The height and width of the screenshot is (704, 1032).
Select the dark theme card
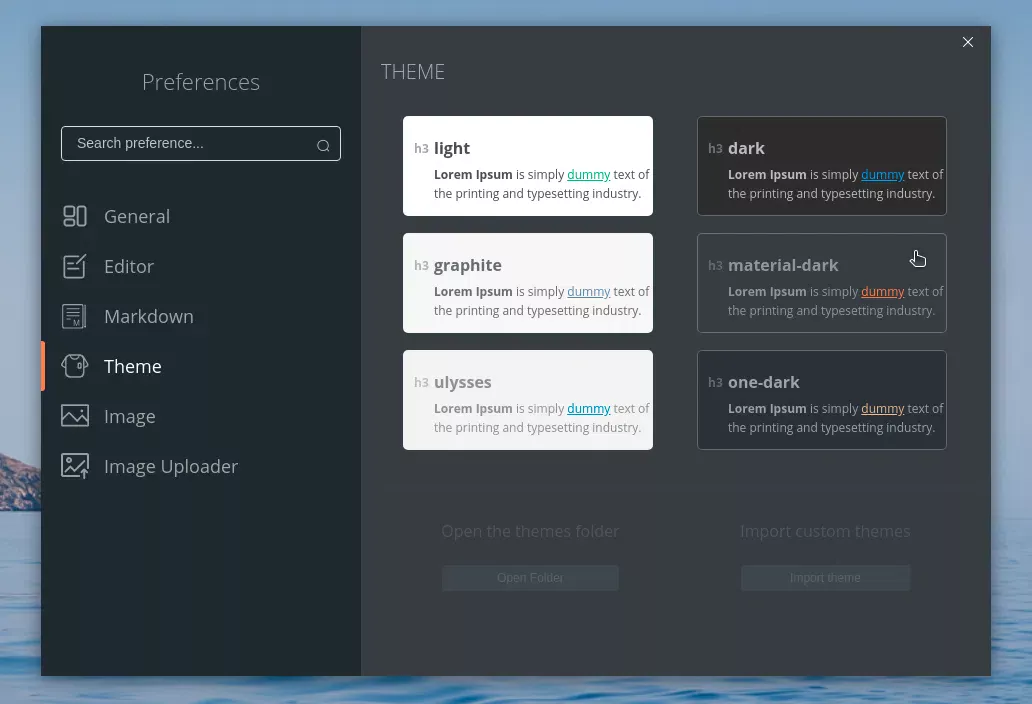[x=821, y=166]
